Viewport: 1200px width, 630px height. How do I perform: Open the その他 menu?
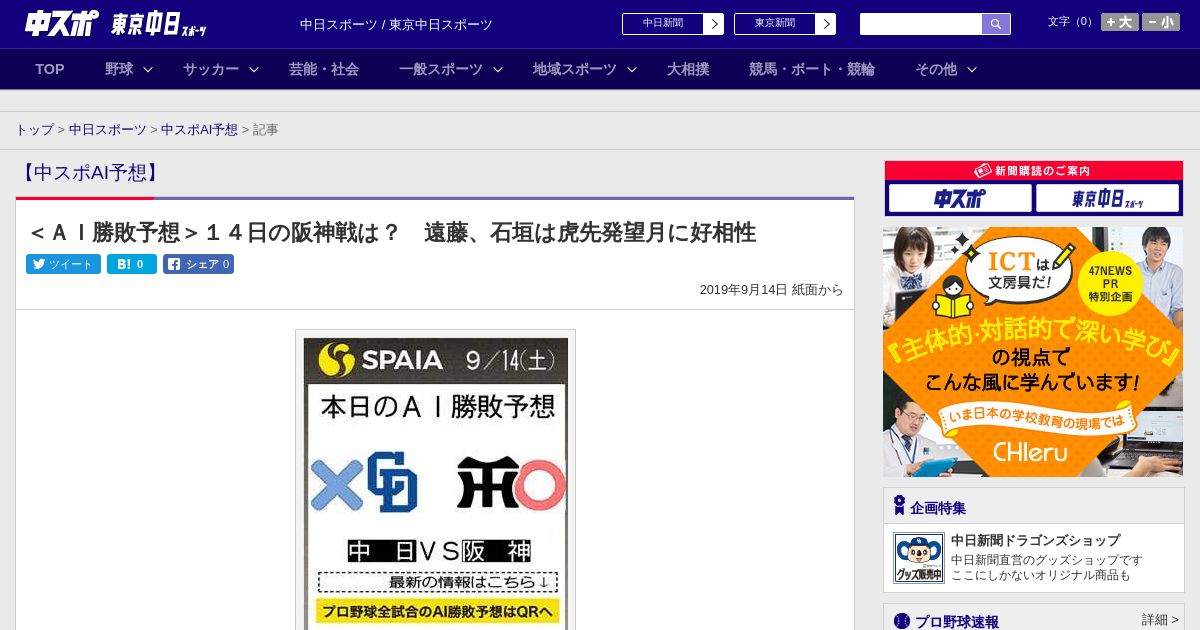[936, 69]
